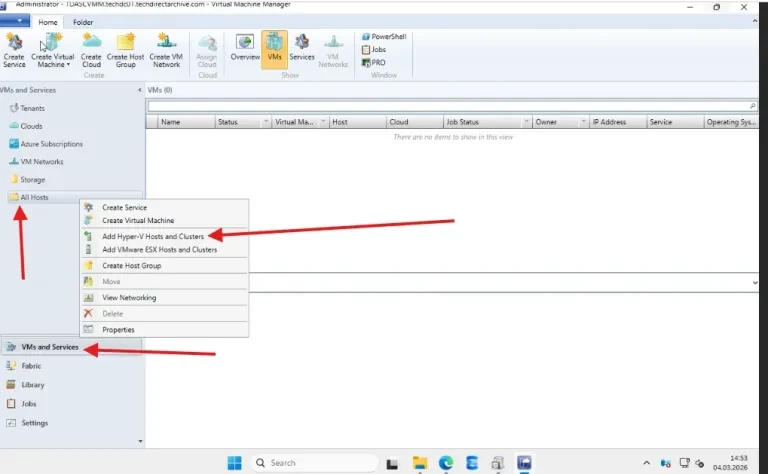Image resolution: width=768 pixels, height=474 pixels.
Task: Open File Explorer from taskbar
Action: click(x=420, y=463)
